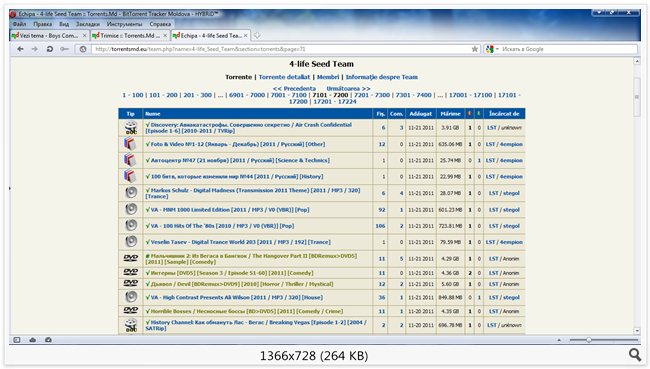Click the books icon for Автоцентр №47 row
Viewport: 650px width, 369px height.
coord(130,160)
